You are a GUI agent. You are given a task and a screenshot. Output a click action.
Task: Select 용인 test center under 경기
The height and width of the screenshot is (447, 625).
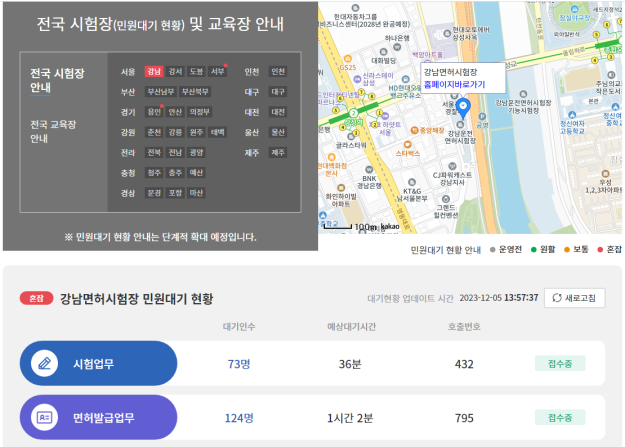pos(153,112)
